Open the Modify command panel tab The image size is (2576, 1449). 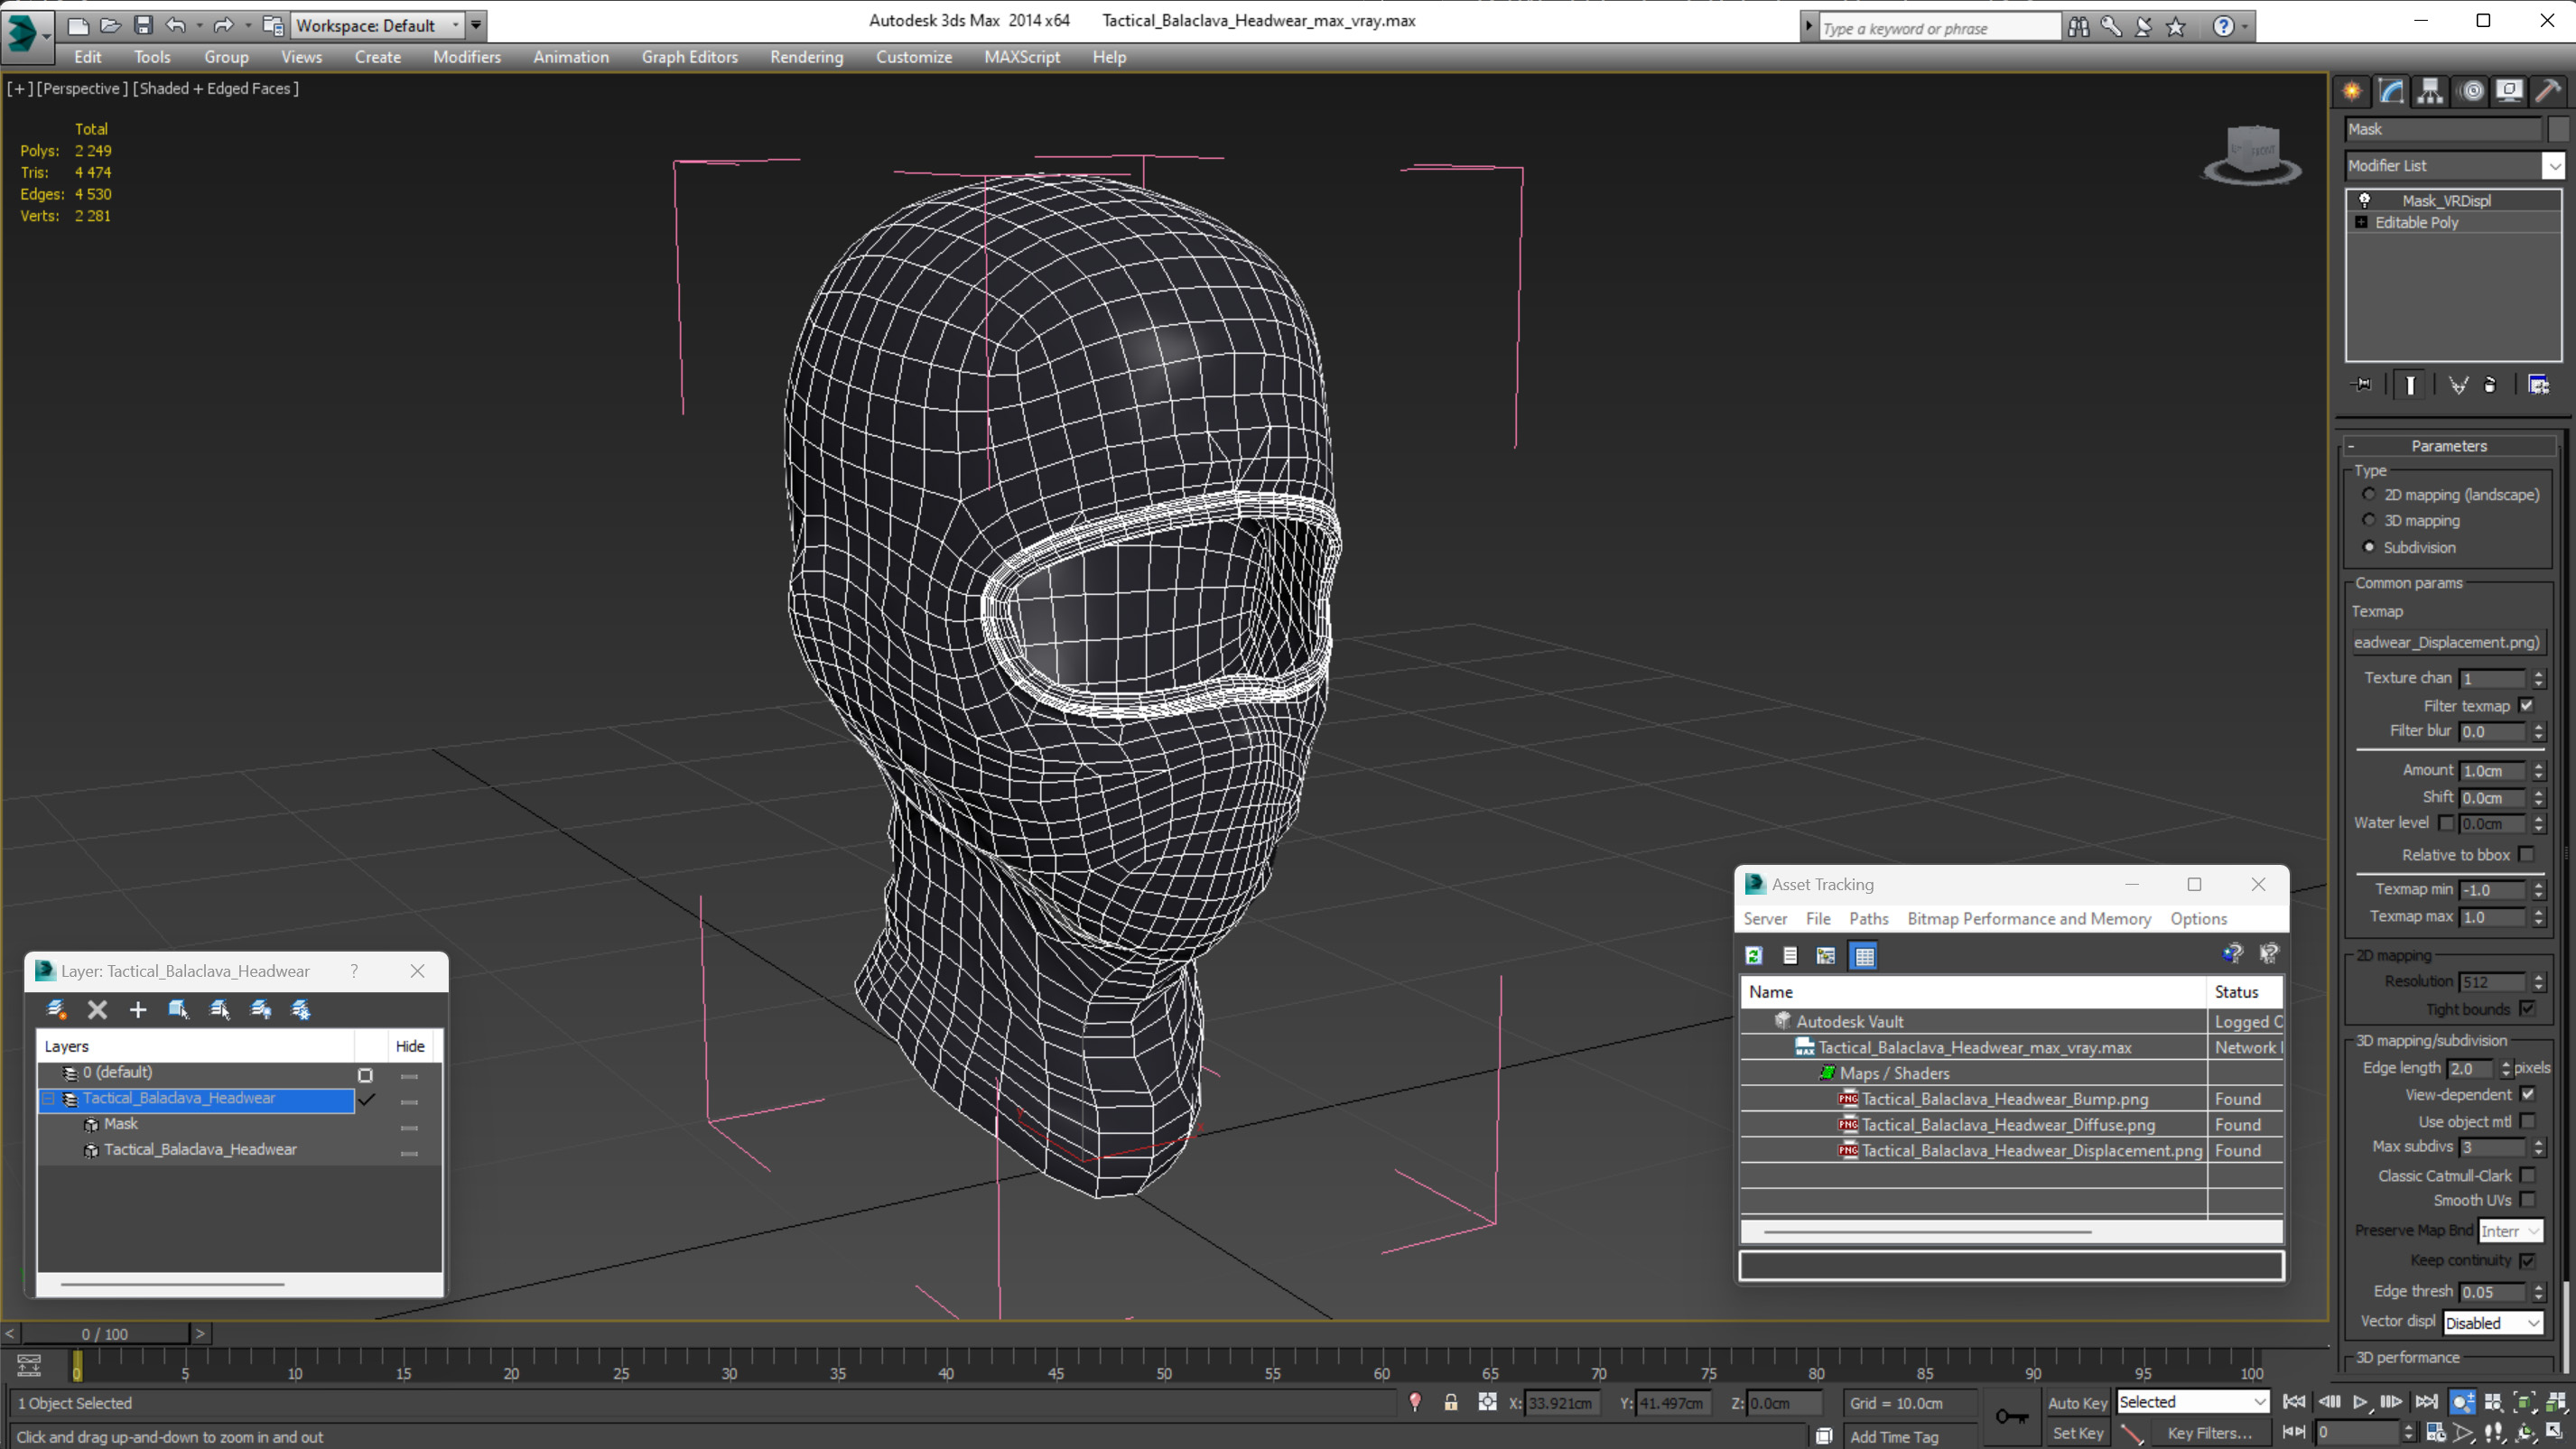click(2391, 91)
